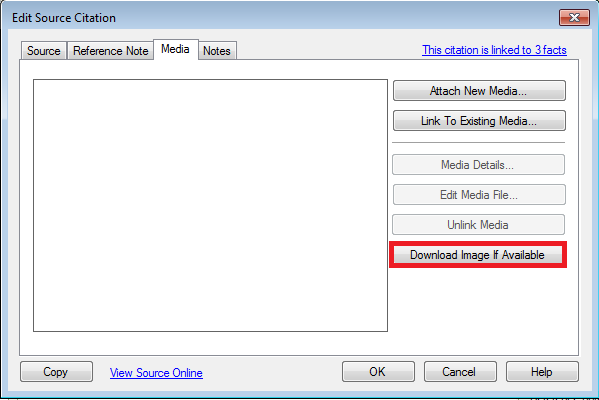Image resolution: width=599 pixels, height=400 pixels.
Task: Click the Unlink Media button
Action: coord(478,225)
